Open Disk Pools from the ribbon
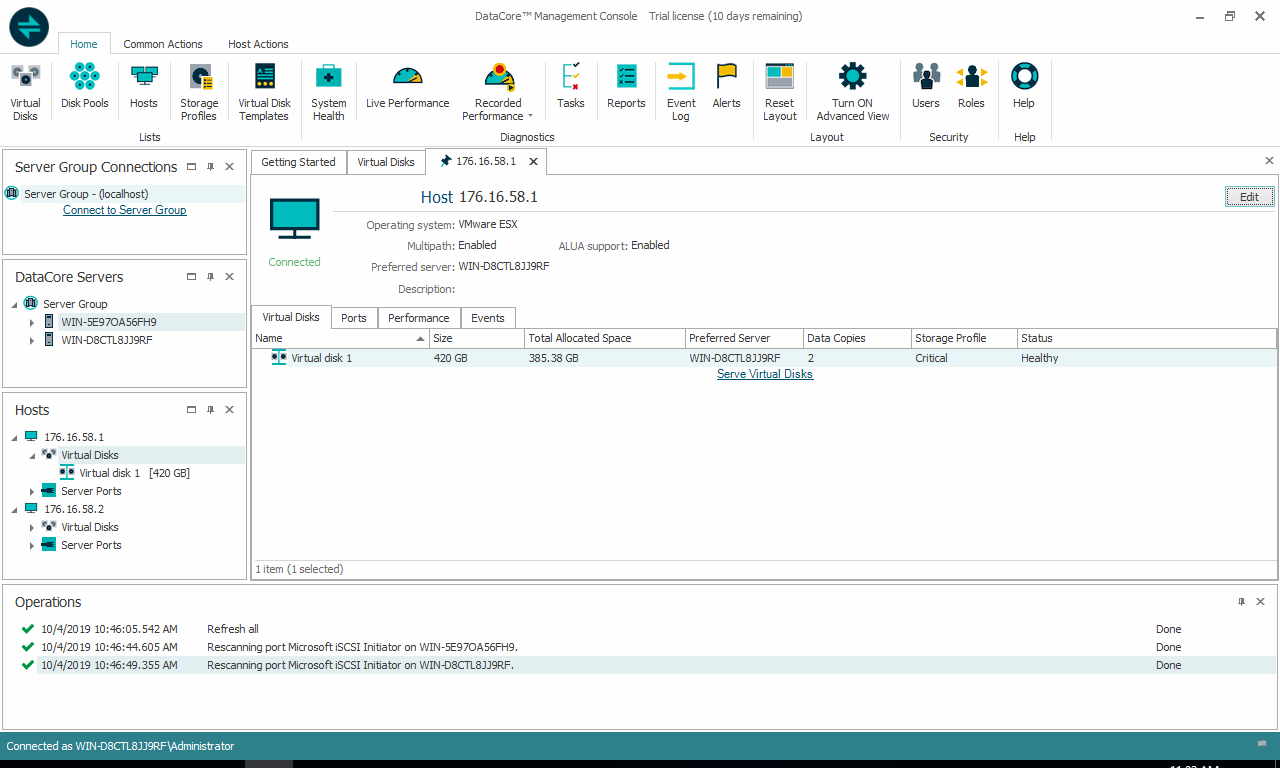Image resolution: width=1280 pixels, height=768 pixels. pyautogui.click(x=85, y=86)
